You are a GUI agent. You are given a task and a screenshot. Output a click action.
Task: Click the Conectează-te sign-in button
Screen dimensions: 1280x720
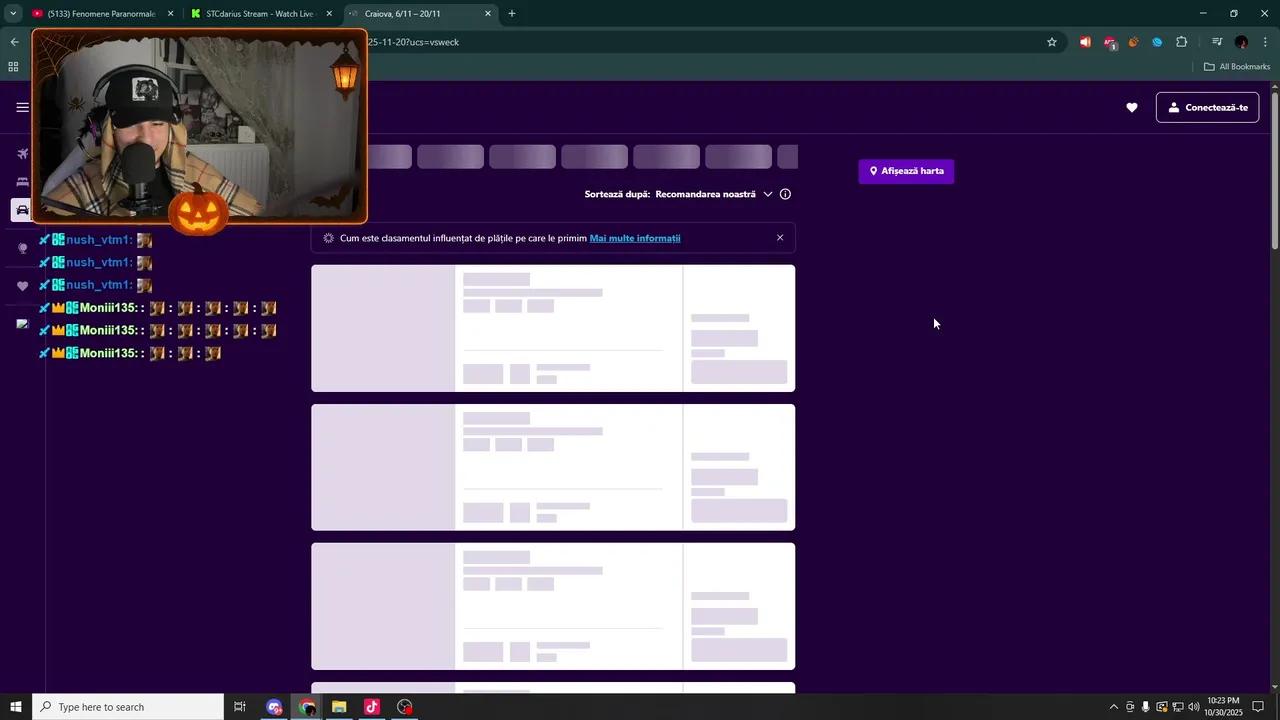1207,107
